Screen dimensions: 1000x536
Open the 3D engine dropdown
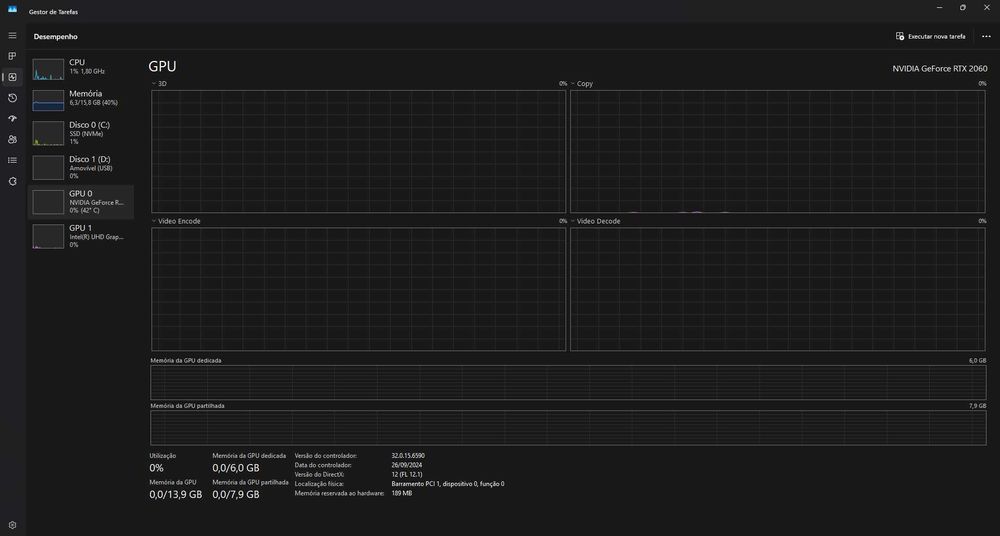tap(159, 84)
